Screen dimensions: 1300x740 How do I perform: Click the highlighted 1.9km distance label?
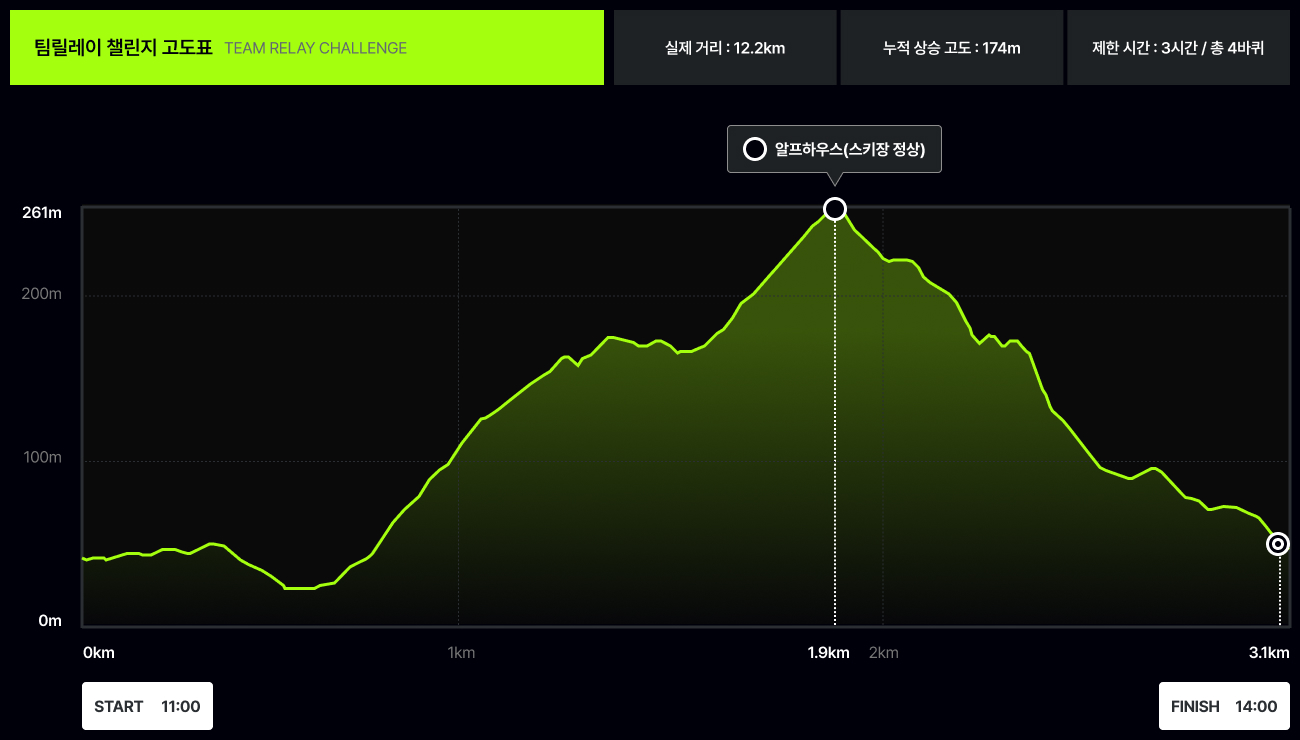point(828,653)
